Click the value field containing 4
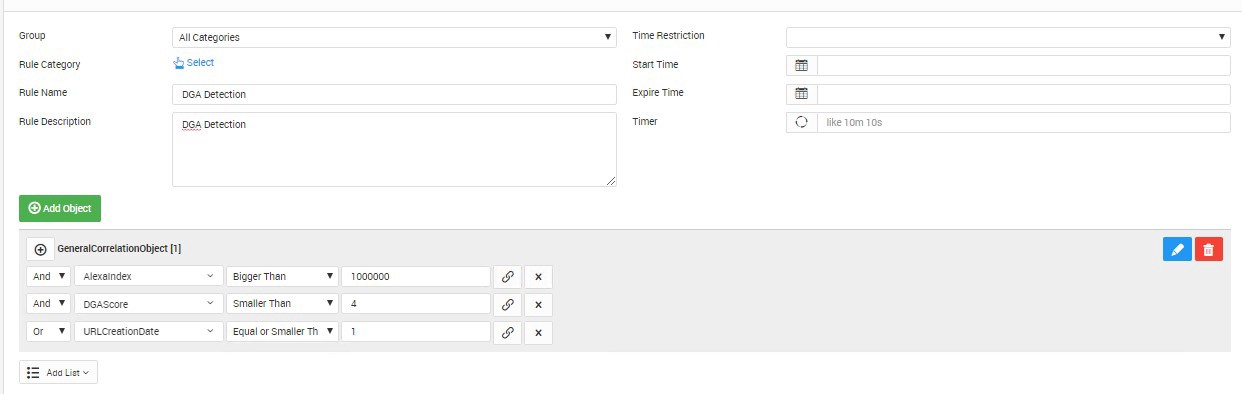The width and height of the screenshot is (1242, 394). click(x=416, y=303)
